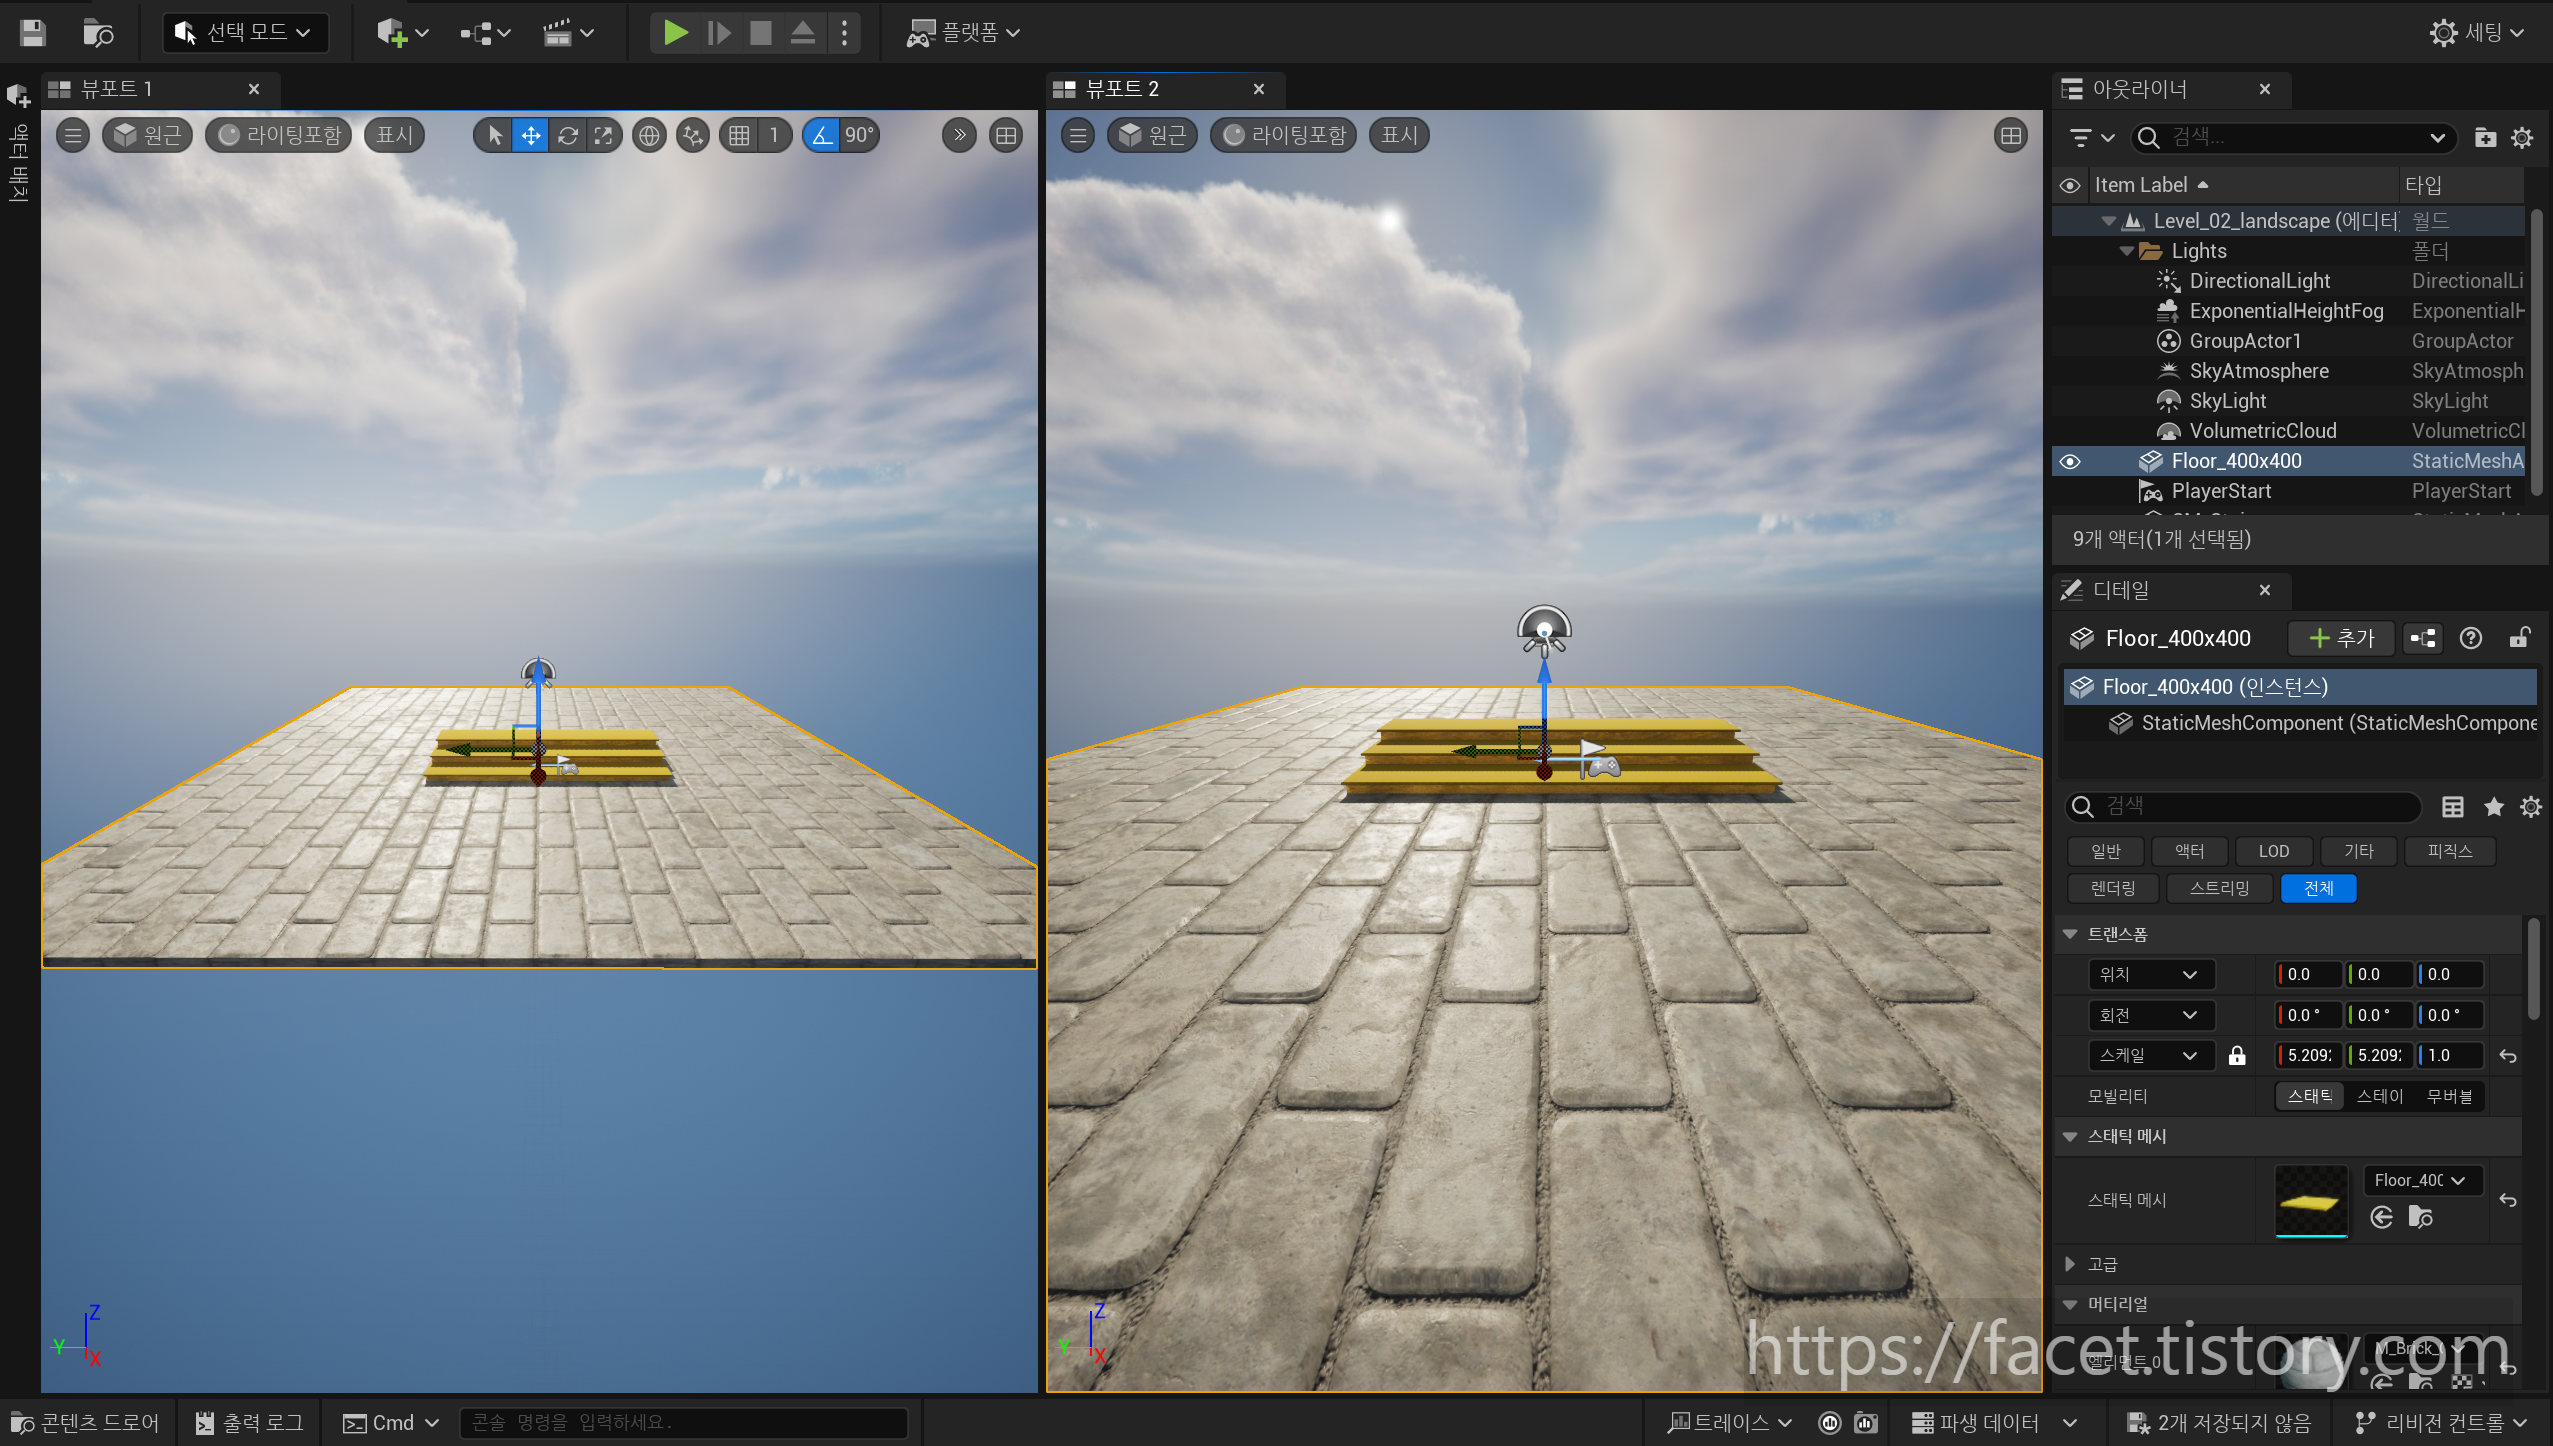Click the green Play level button
Screen dimensions: 2553x1446
point(675,33)
